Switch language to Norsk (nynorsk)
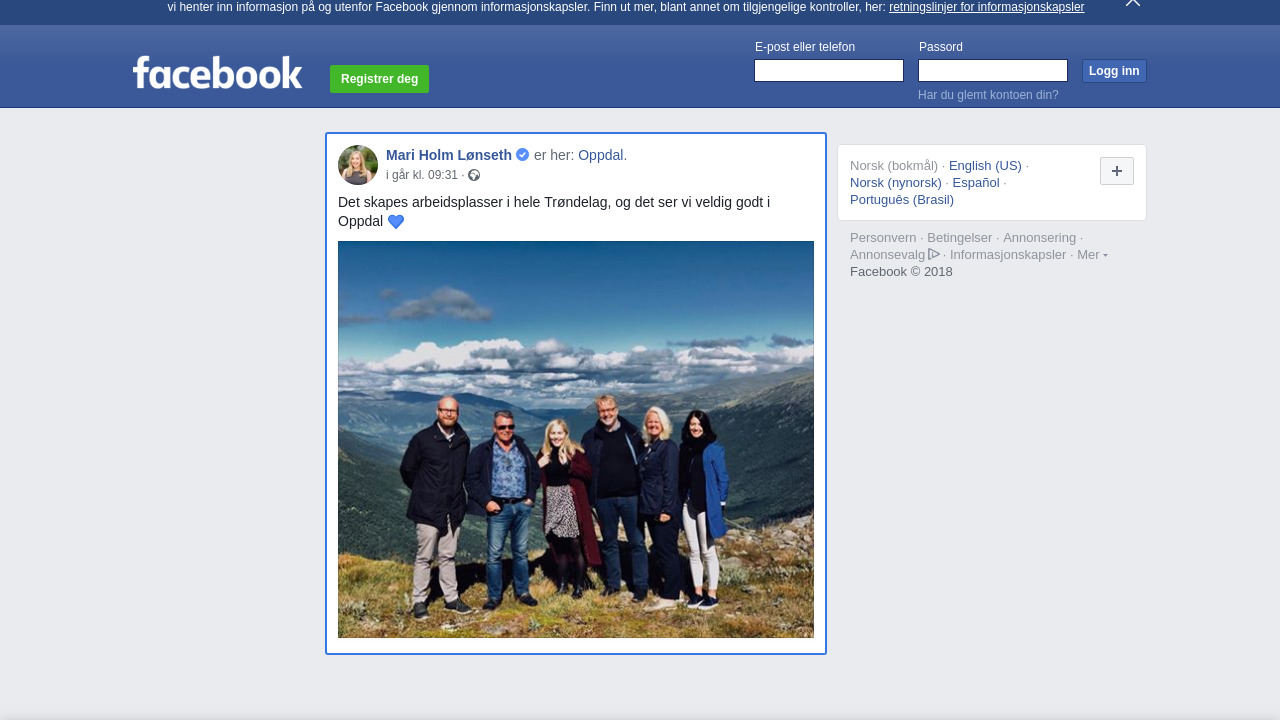Image resolution: width=1280 pixels, height=720 pixels. click(x=895, y=183)
